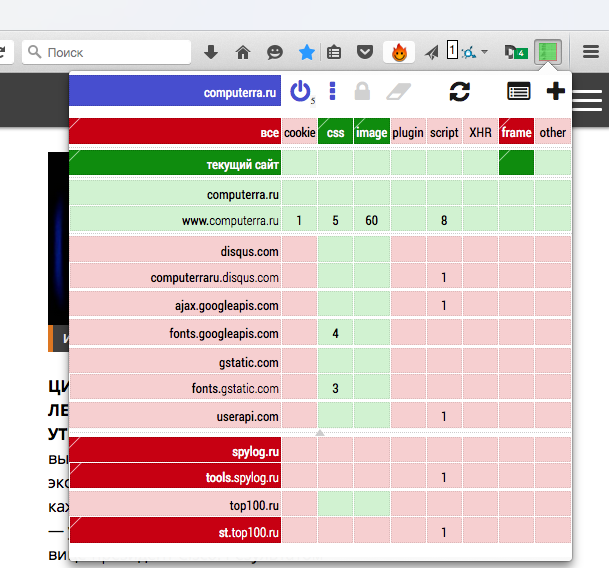Screen dimensions: 609x568
Task: Click the padlock save-changes icon
Action: pyautogui.click(x=362, y=92)
